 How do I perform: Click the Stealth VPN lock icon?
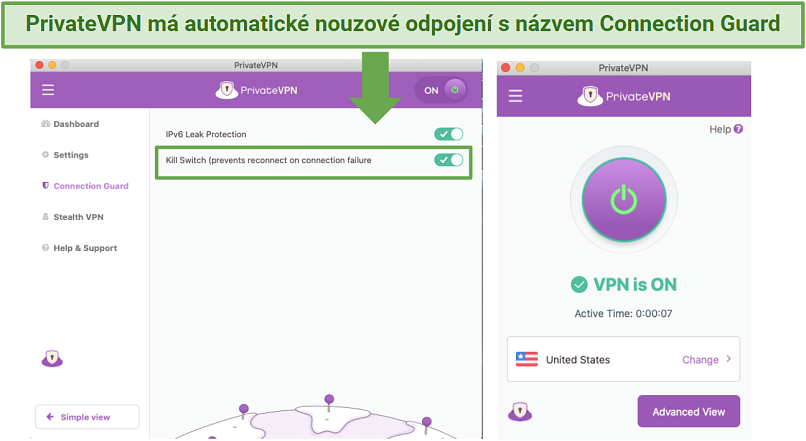tap(45, 216)
